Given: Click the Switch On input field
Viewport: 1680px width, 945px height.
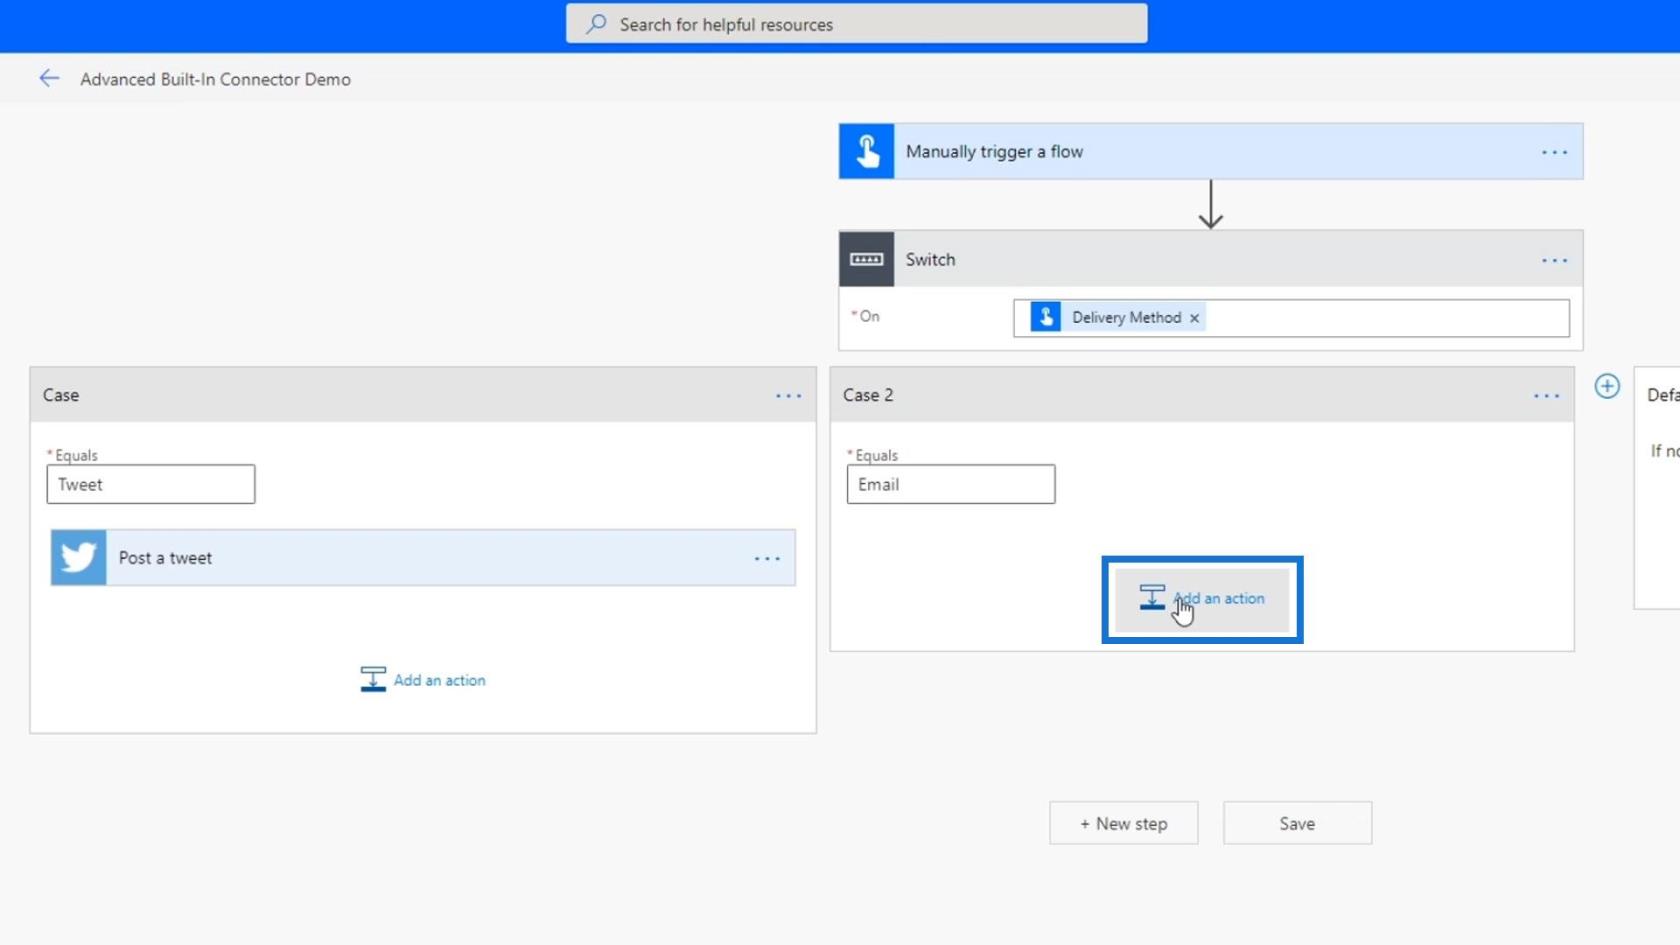Looking at the screenshot, I should (x=1291, y=318).
